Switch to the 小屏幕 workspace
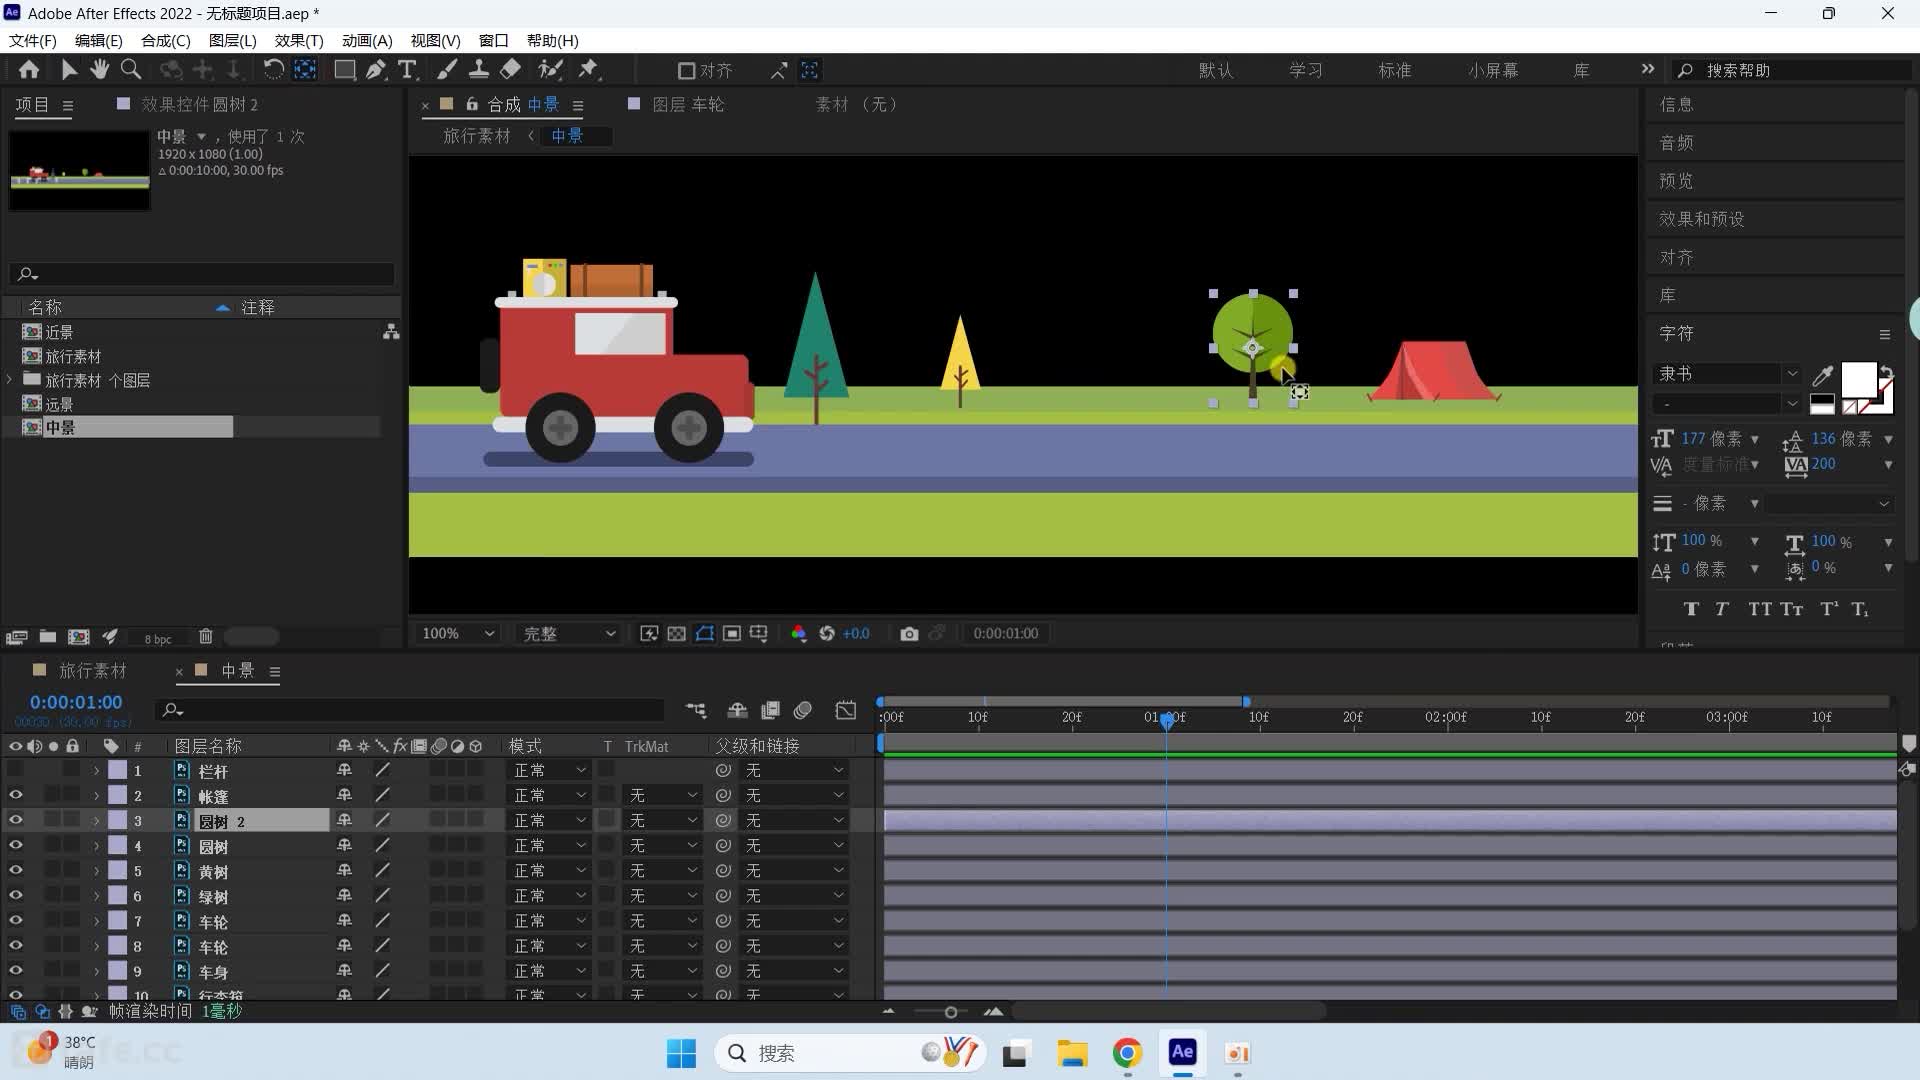The image size is (1920, 1080). 1493,71
